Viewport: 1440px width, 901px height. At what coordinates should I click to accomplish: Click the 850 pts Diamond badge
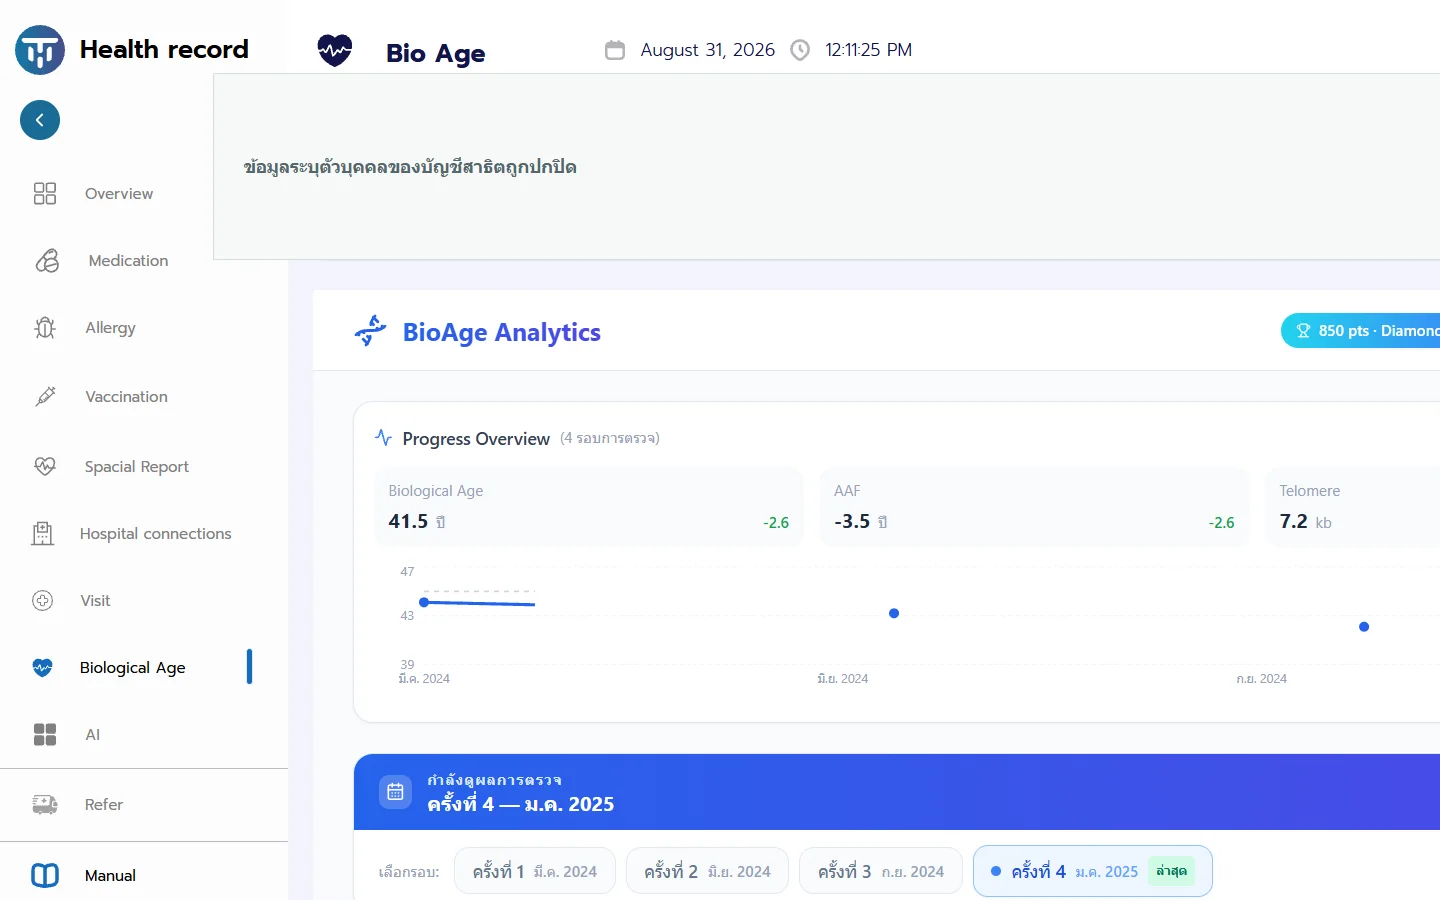[x=1361, y=331]
